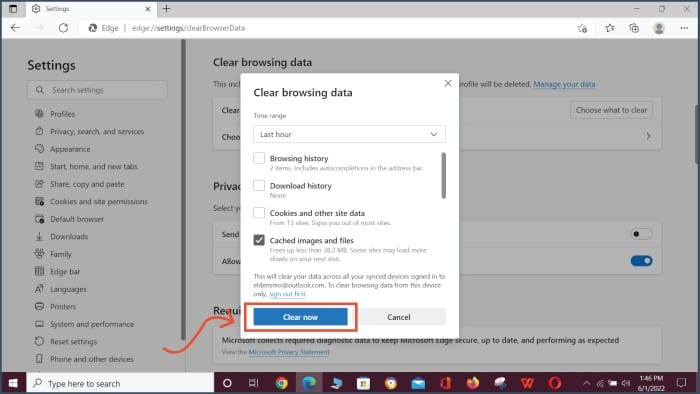Image resolution: width=700 pixels, height=394 pixels.
Task: Launch Opera from the taskbar
Action: coord(555,383)
